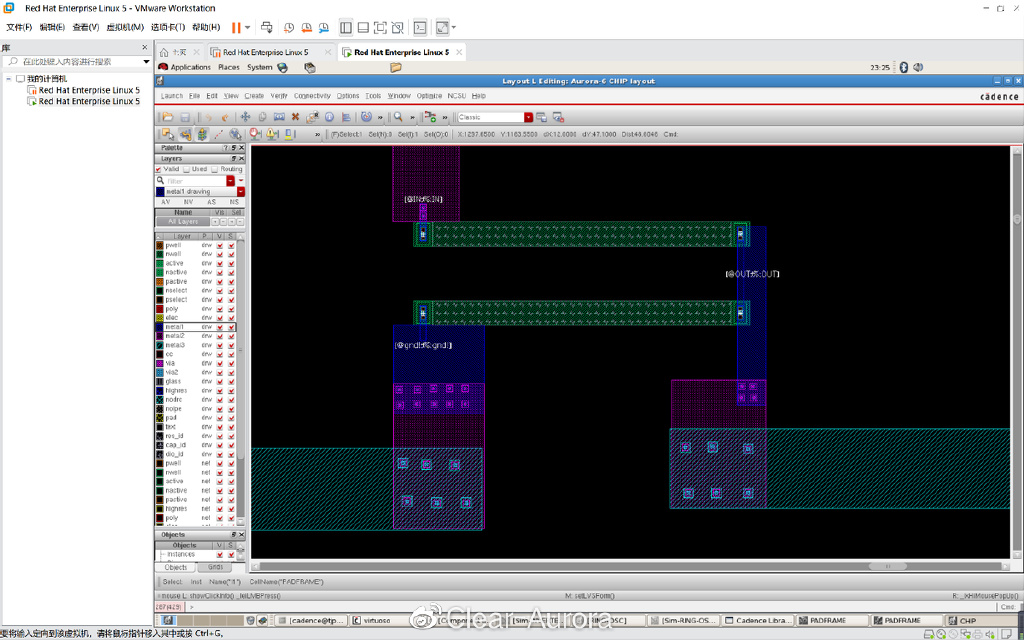
Task: Open the metal1 drawing layer dropdown
Action: (241, 192)
